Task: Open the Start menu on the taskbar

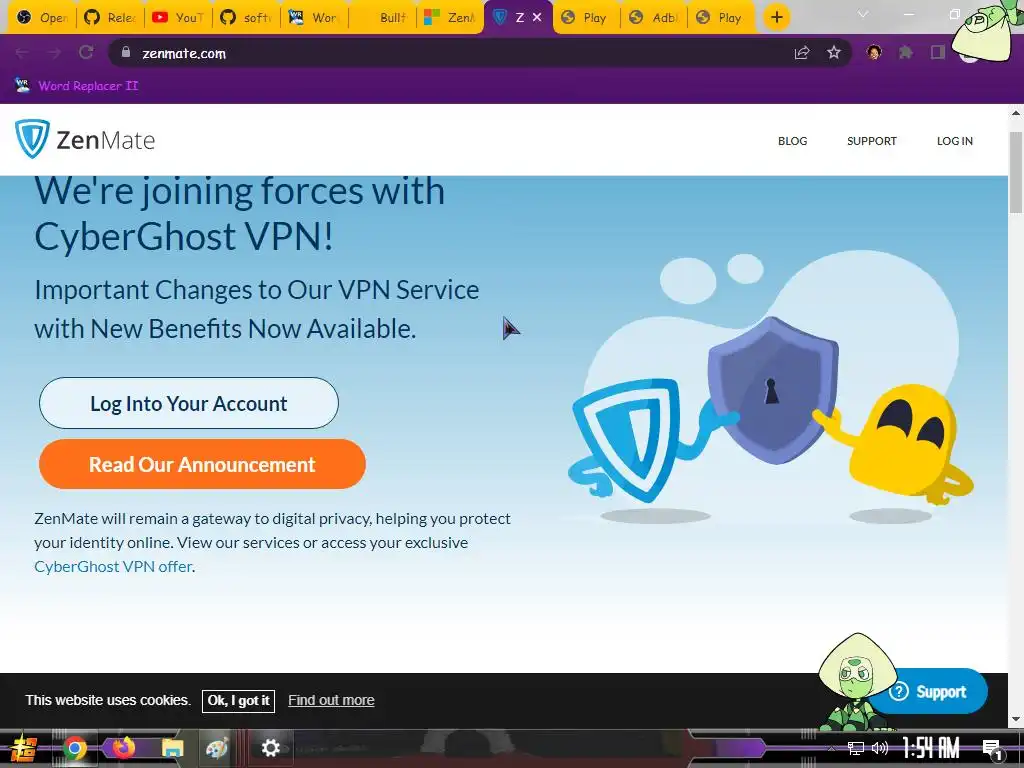Action: click(24, 748)
